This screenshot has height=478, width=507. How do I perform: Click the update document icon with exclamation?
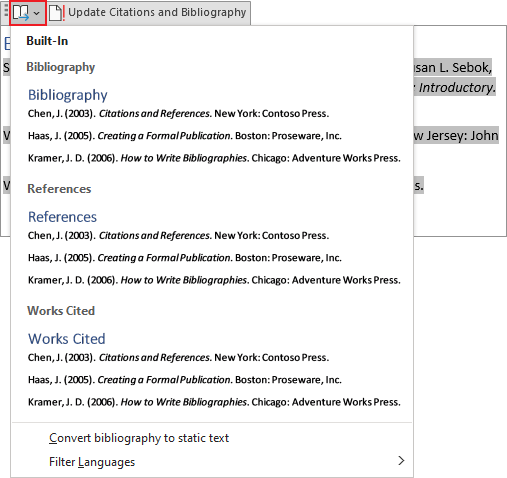(x=57, y=13)
